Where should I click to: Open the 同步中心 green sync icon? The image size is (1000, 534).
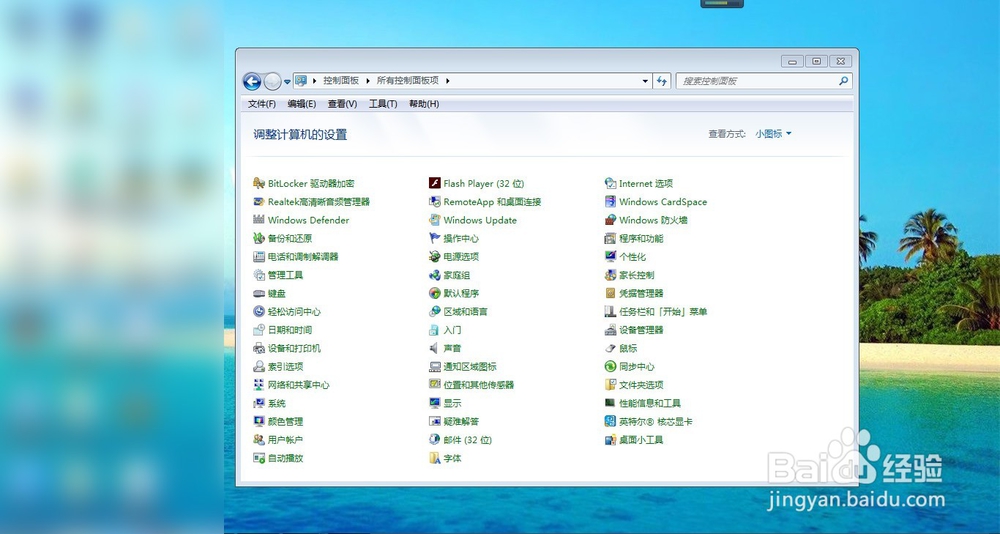pos(610,367)
